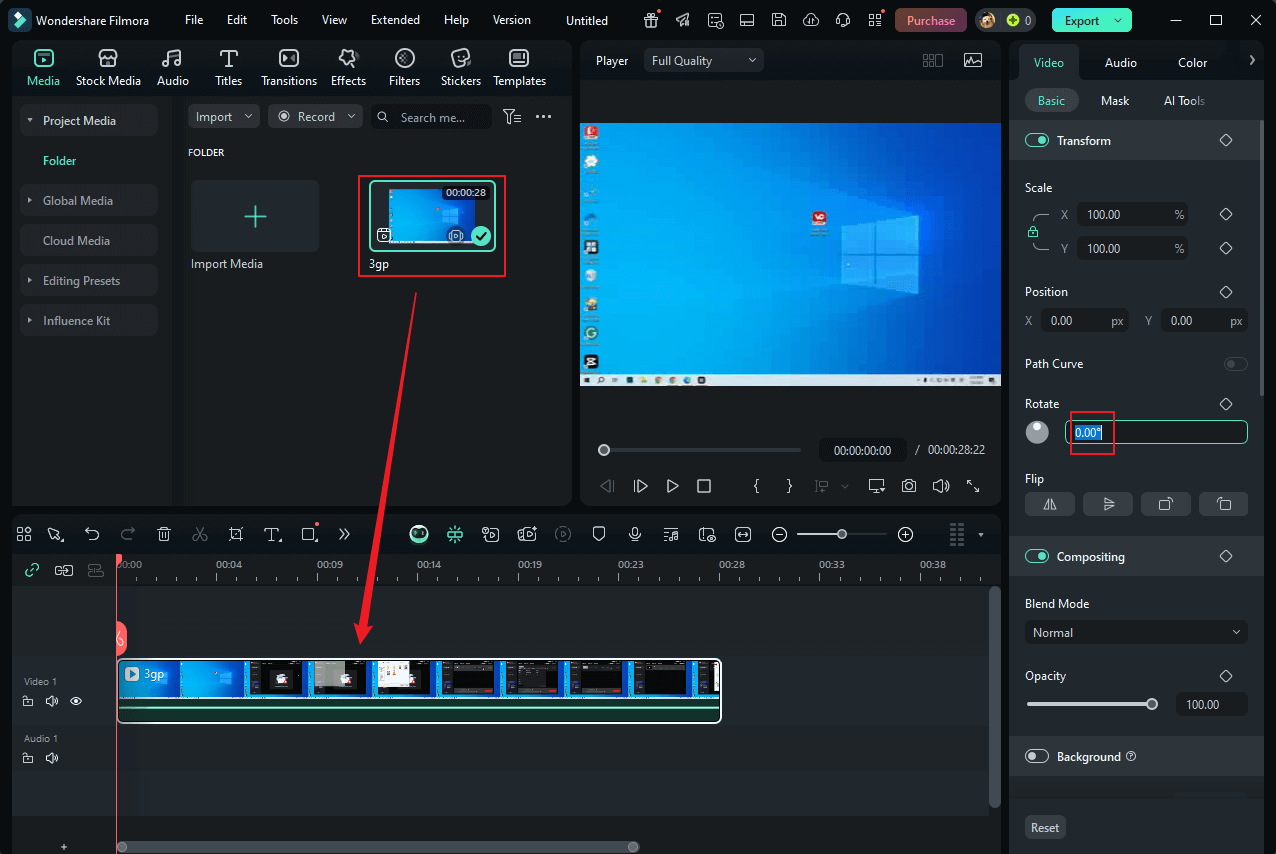The width and height of the screenshot is (1276, 854).
Task: Click the Crop tool in timeline toolbar
Action: click(x=236, y=534)
